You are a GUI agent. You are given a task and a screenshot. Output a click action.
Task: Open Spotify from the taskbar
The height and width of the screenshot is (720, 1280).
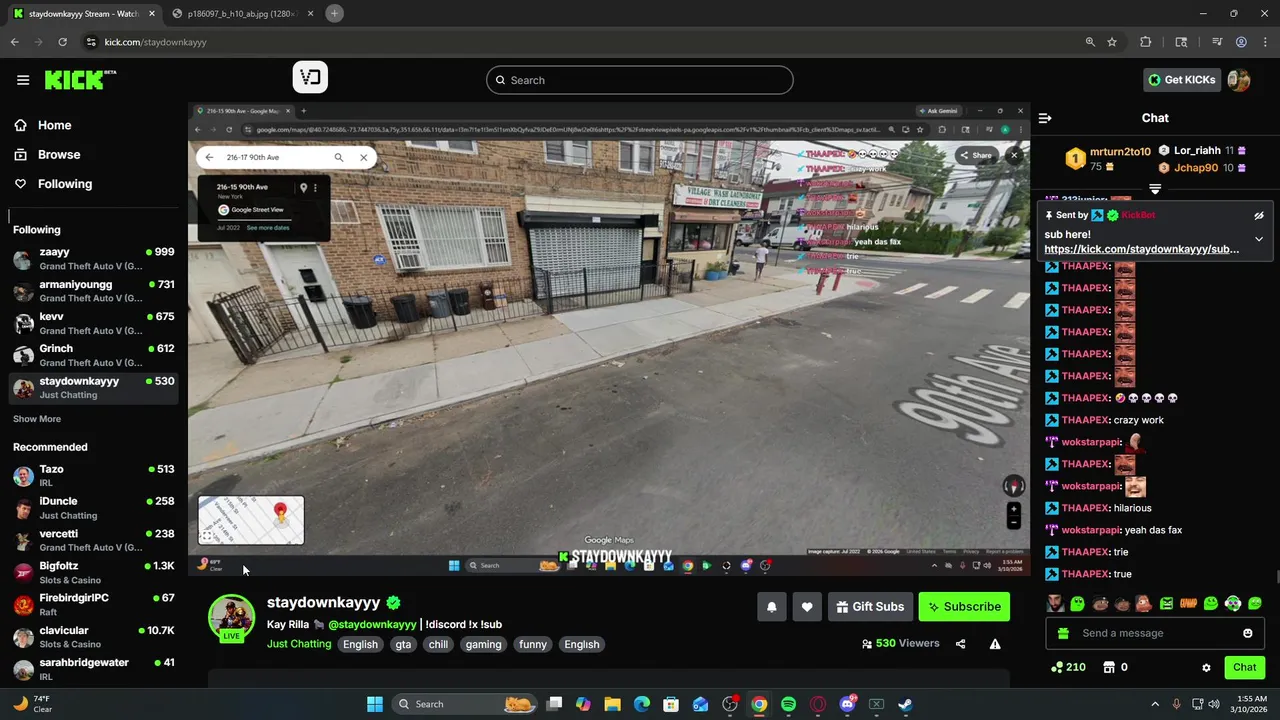pos(788,704)
